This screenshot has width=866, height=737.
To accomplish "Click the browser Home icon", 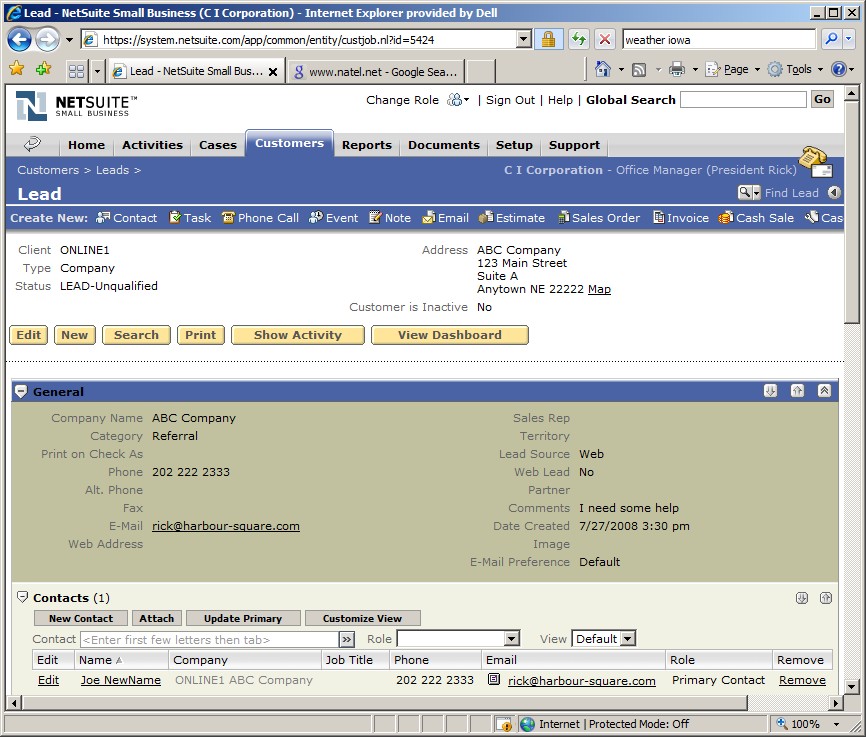I will tap(603, 69).
